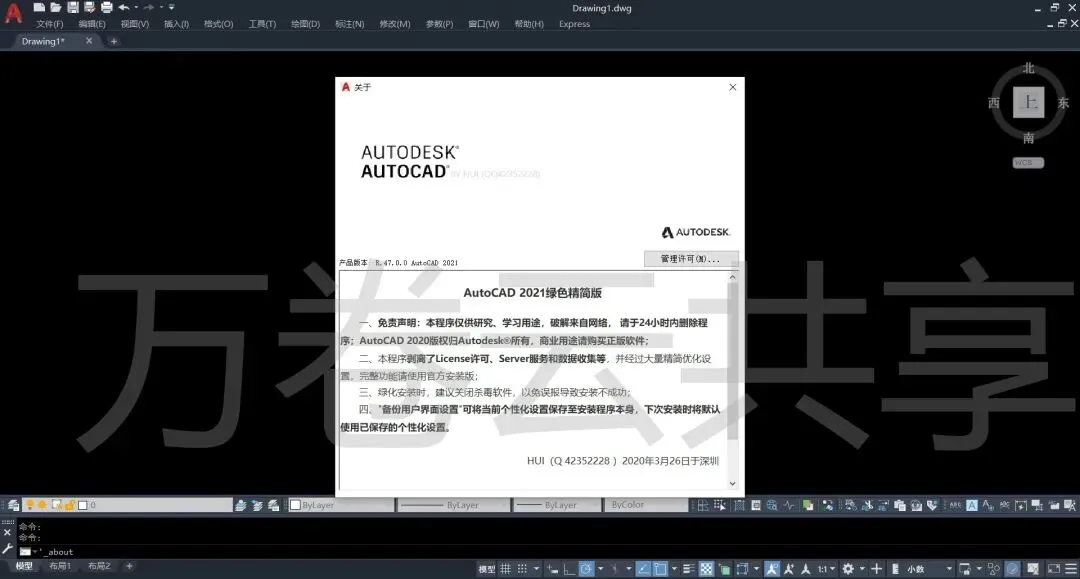Open the 插入(I) menu

(176, 24)
